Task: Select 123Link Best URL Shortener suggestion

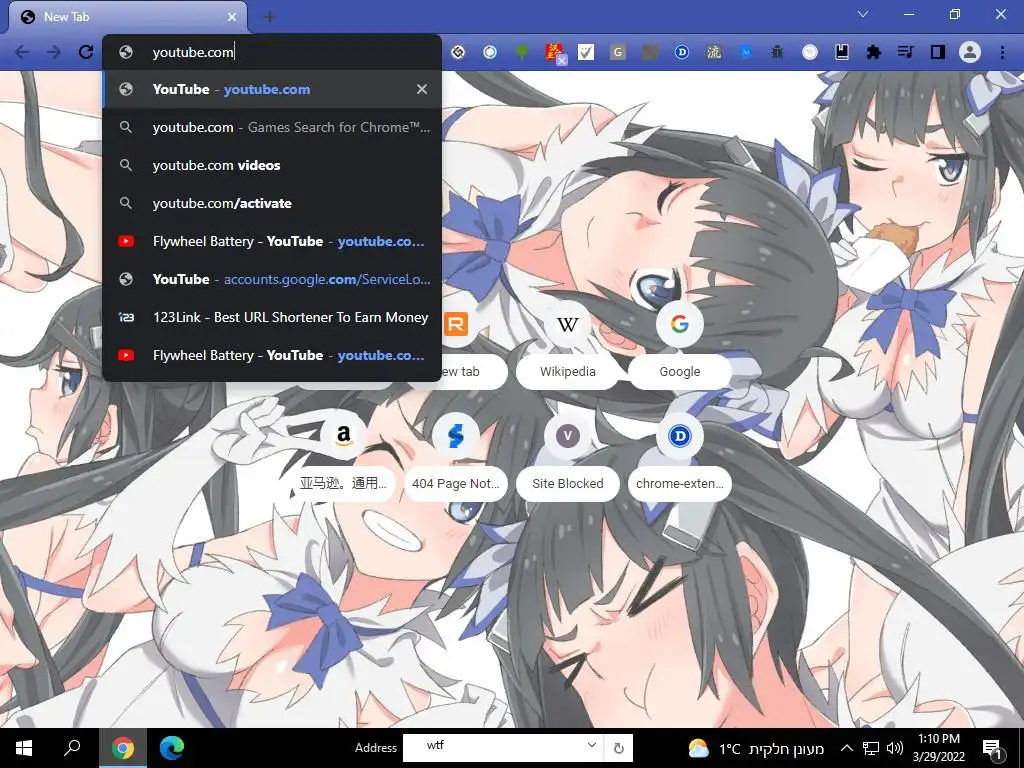Action: point(272,317)
